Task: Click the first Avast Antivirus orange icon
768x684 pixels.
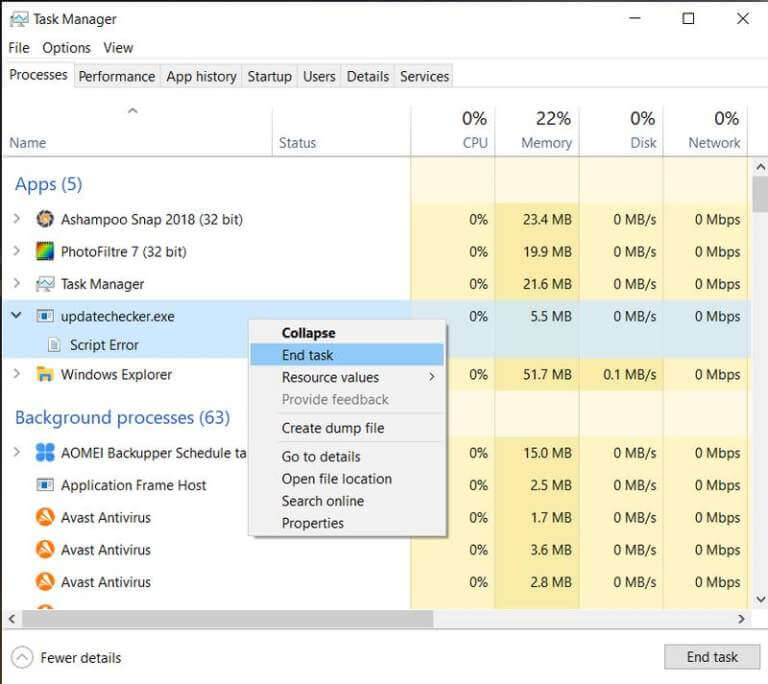Action: click(x=45, y=517)
